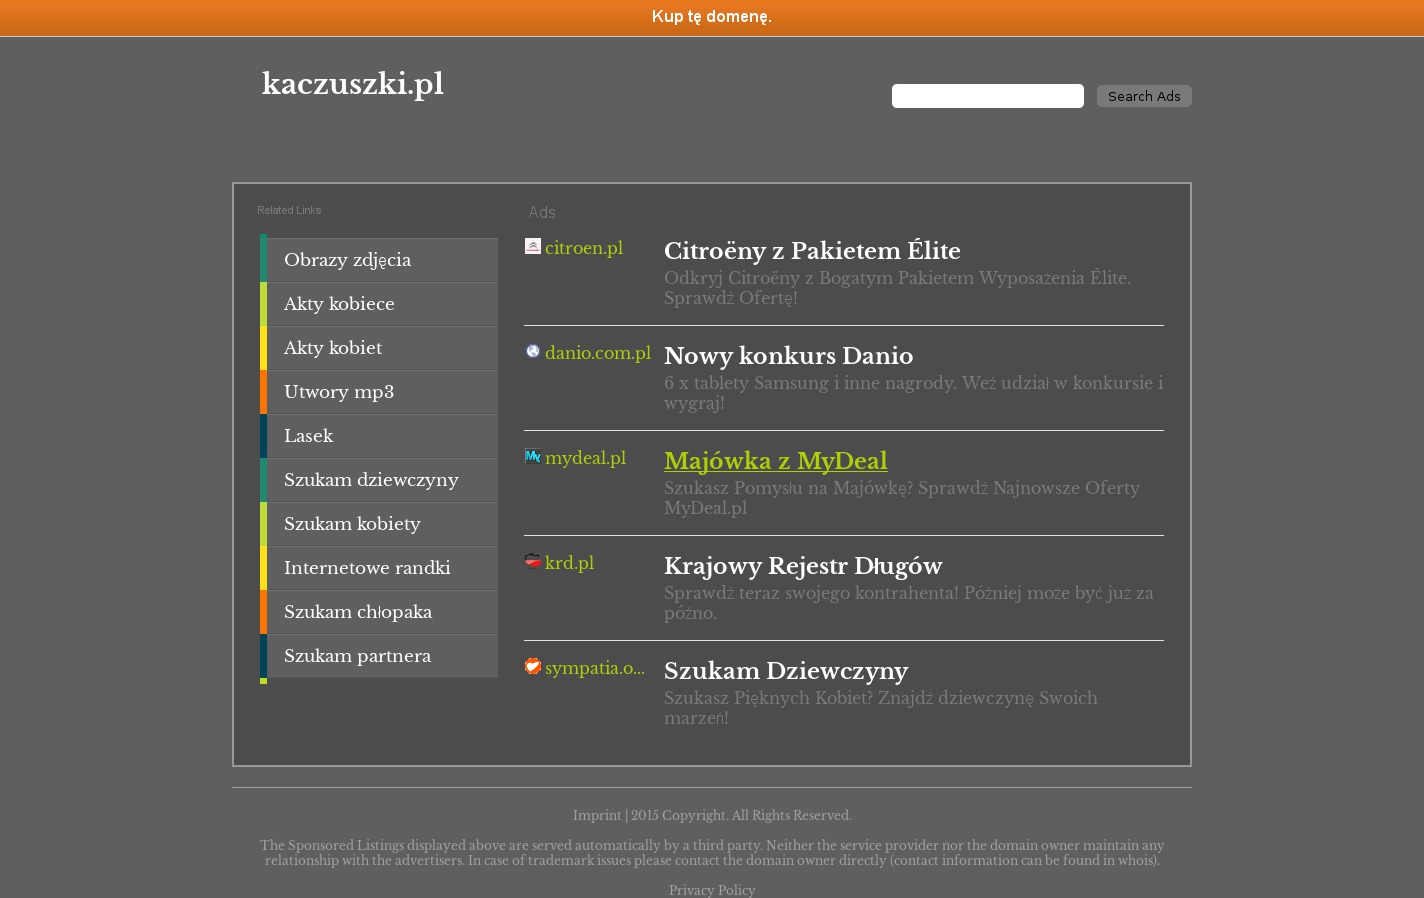1424x898 pixels.
Task: Click the danio.com.pl favicon icon
Action: tap(533, 351)
